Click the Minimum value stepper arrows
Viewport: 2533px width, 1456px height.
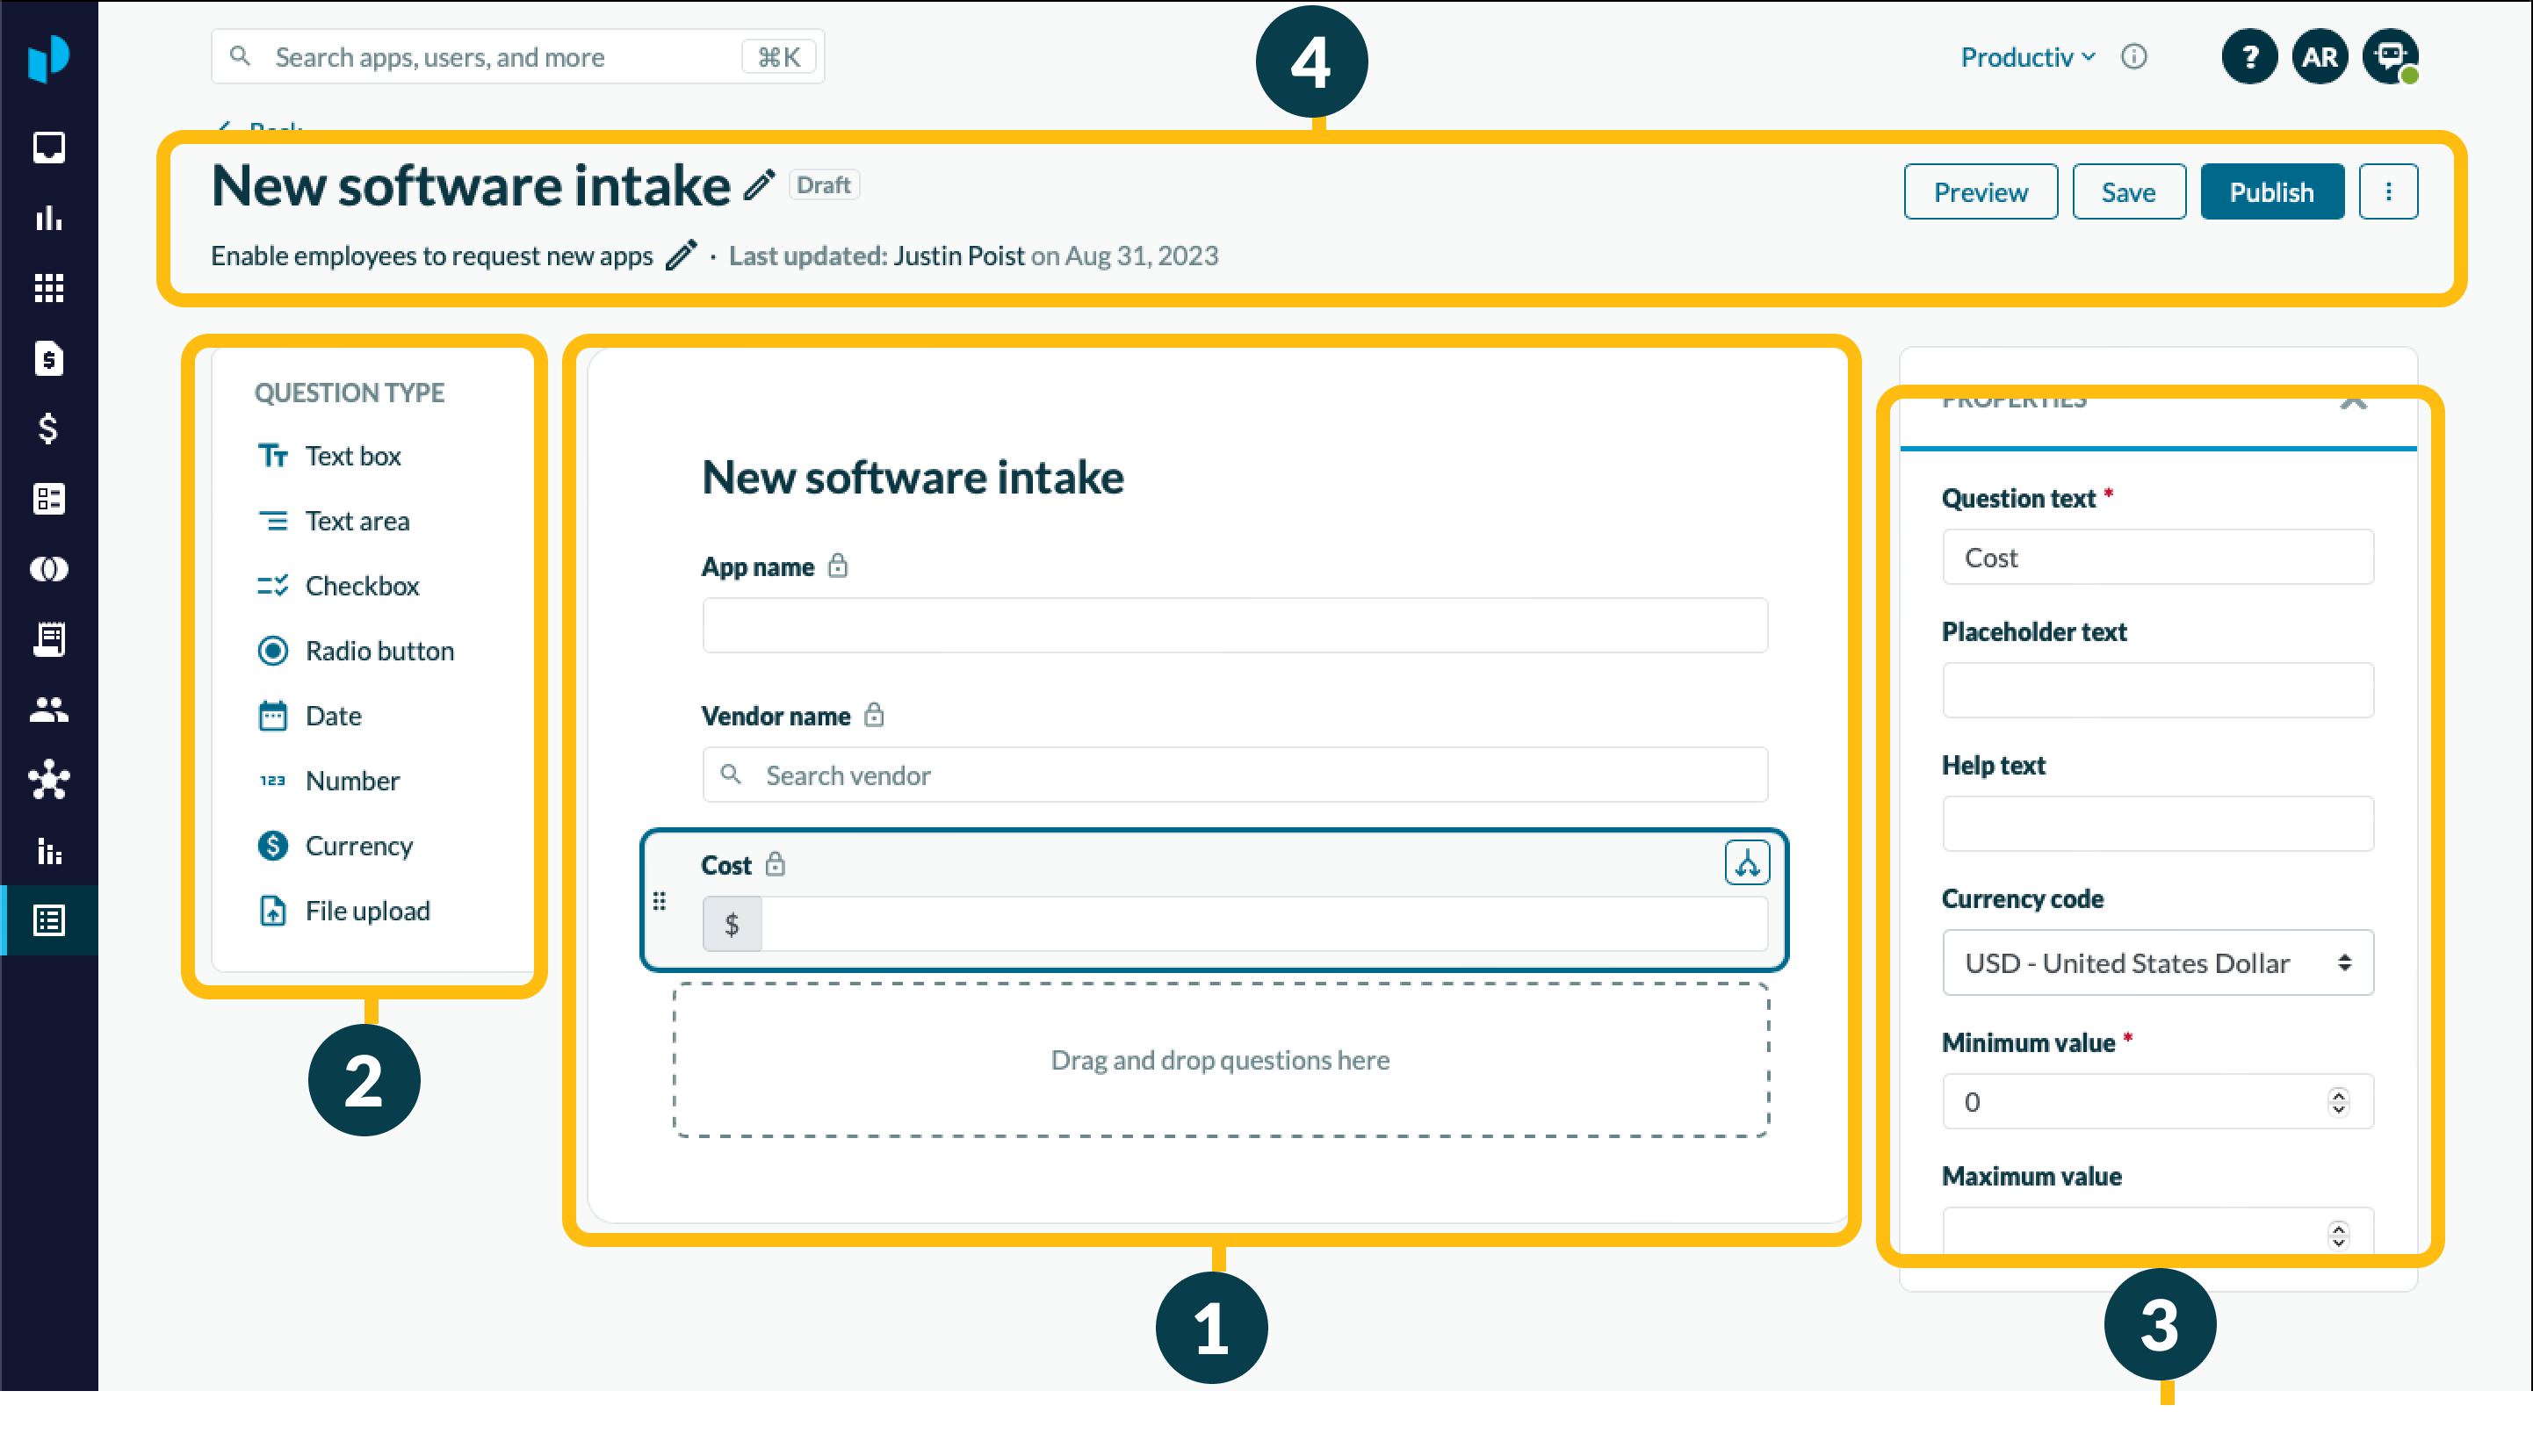[x=2337, y=1102]
